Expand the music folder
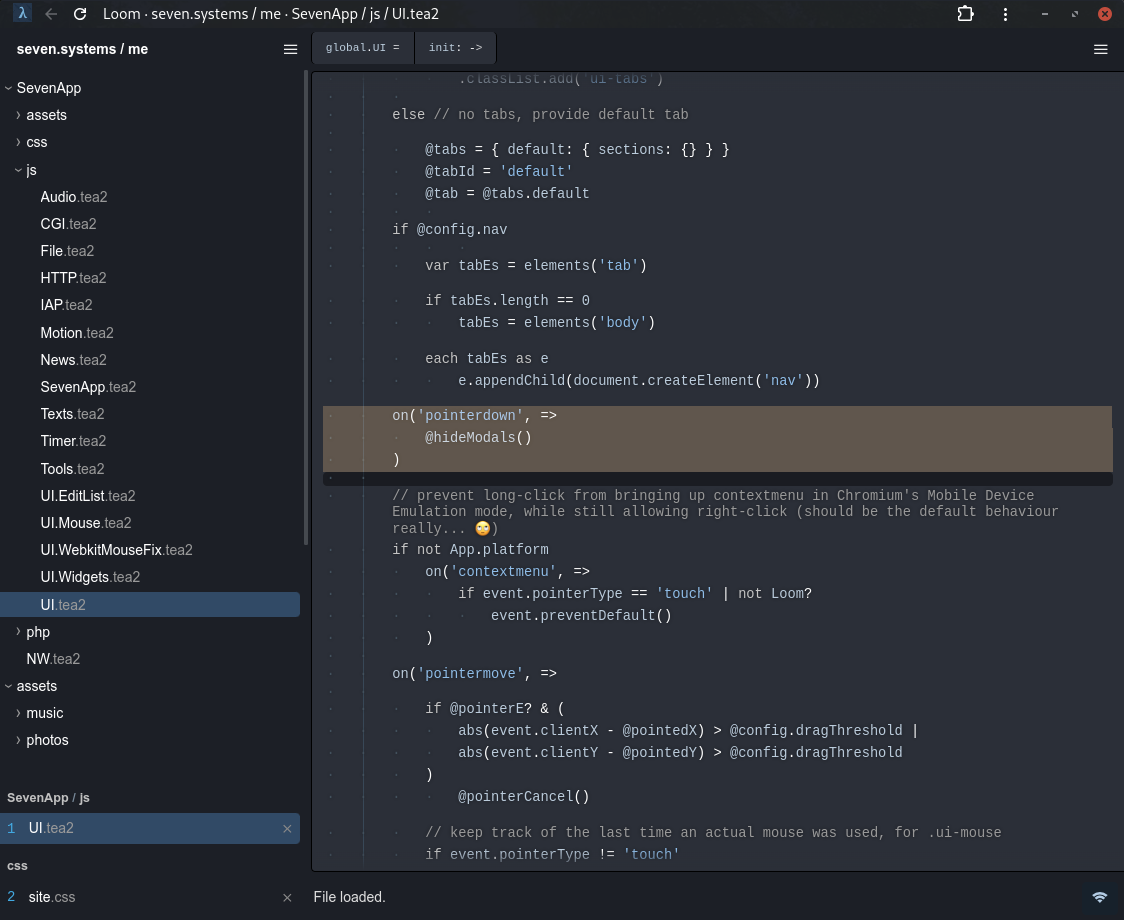The height and width of the screenshot is (920, 1124). click(19, 713)
